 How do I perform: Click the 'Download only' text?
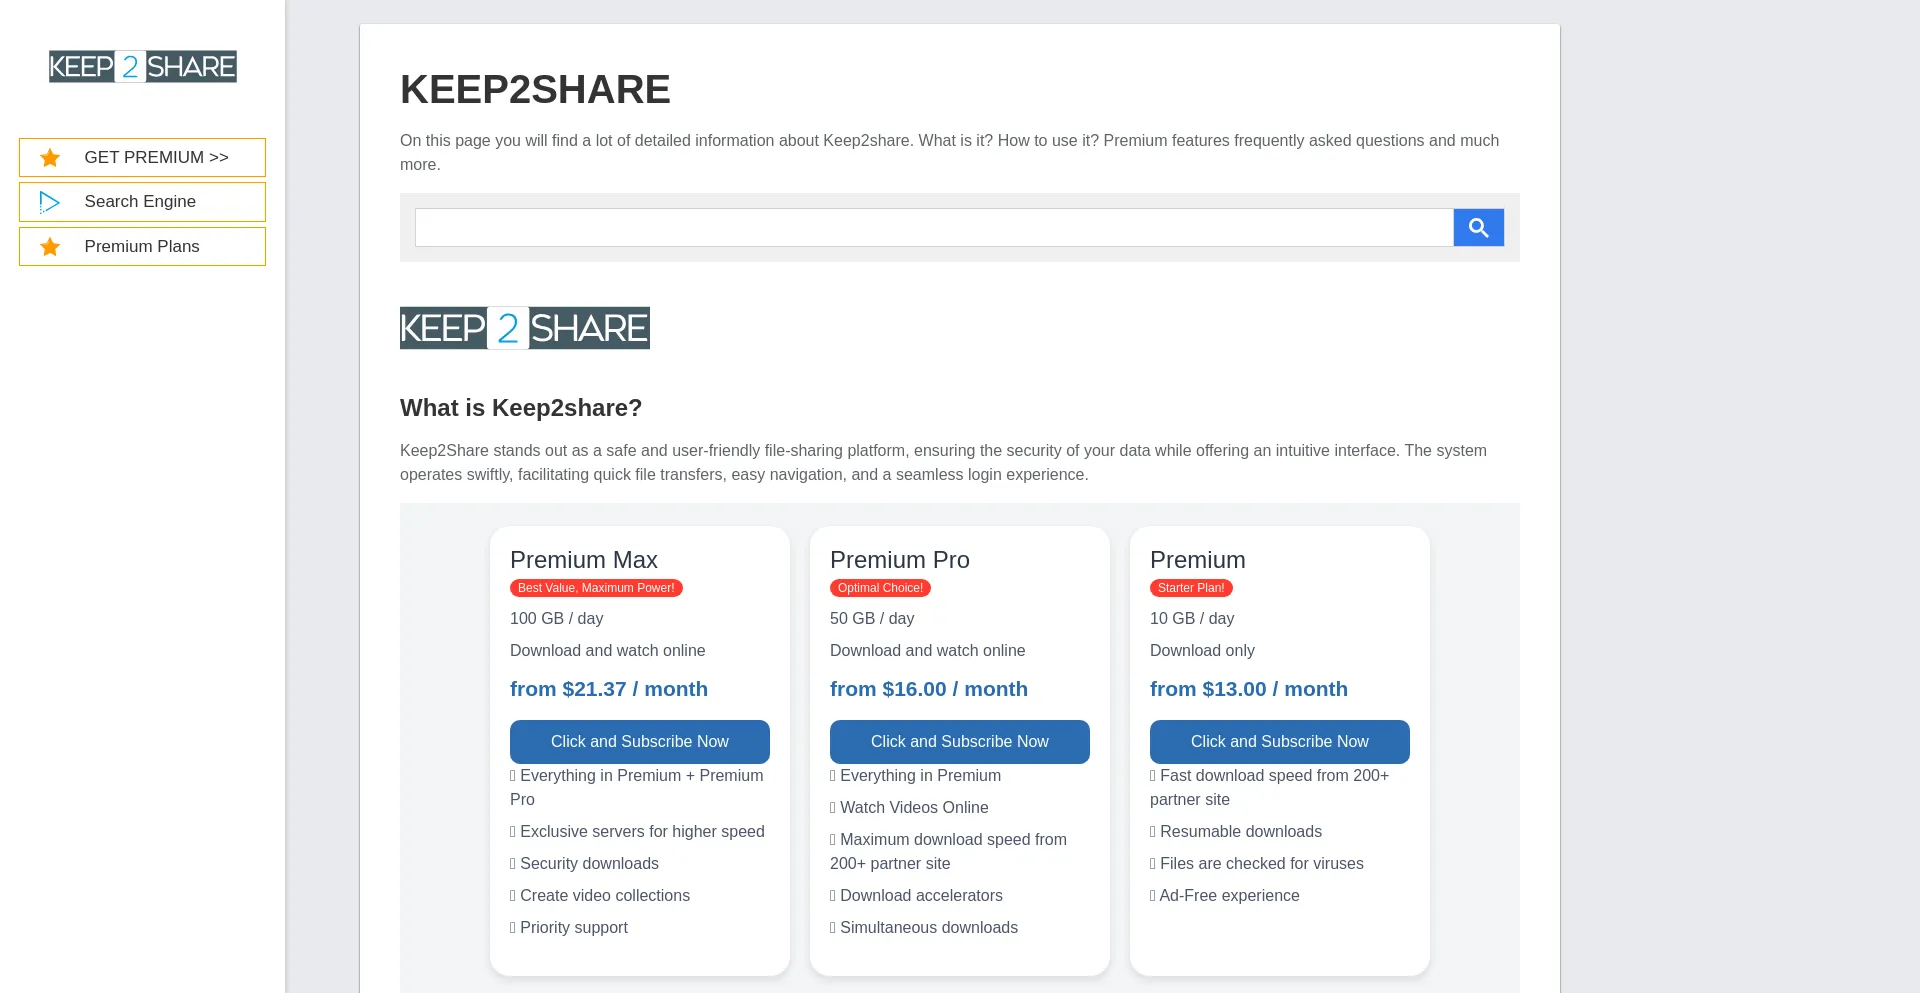(1202, 651)
